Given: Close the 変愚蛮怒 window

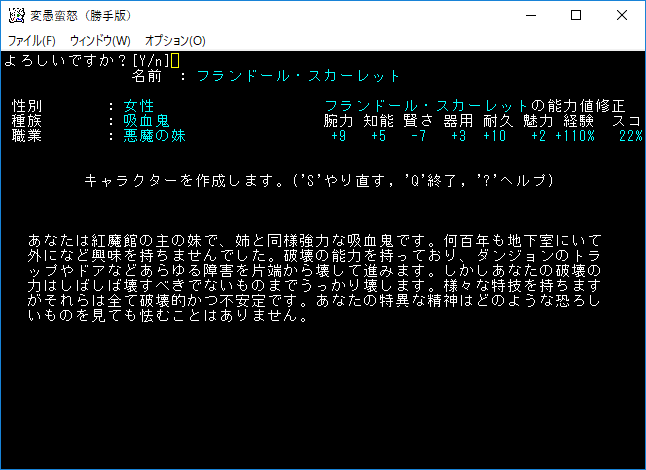Looking at the screenshot, I should 621,16.
